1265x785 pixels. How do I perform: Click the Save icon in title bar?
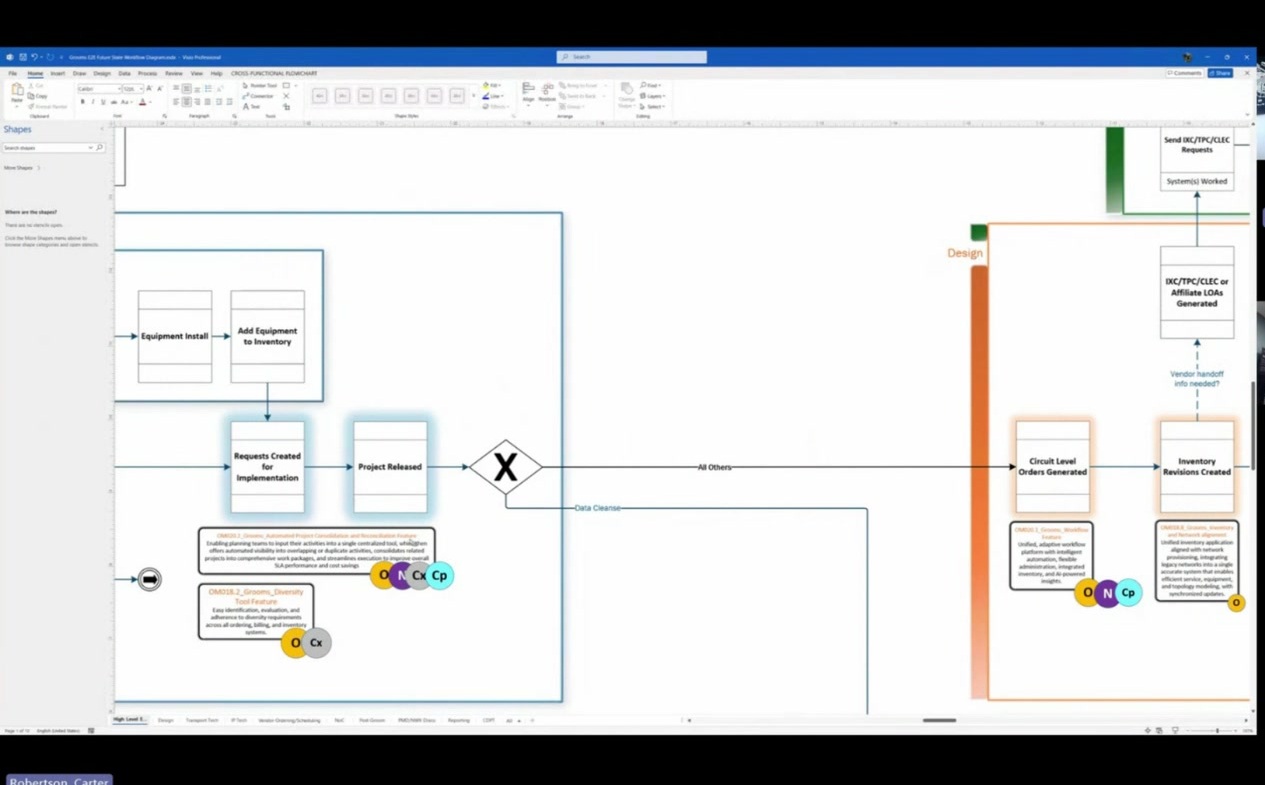coord(23,57)
